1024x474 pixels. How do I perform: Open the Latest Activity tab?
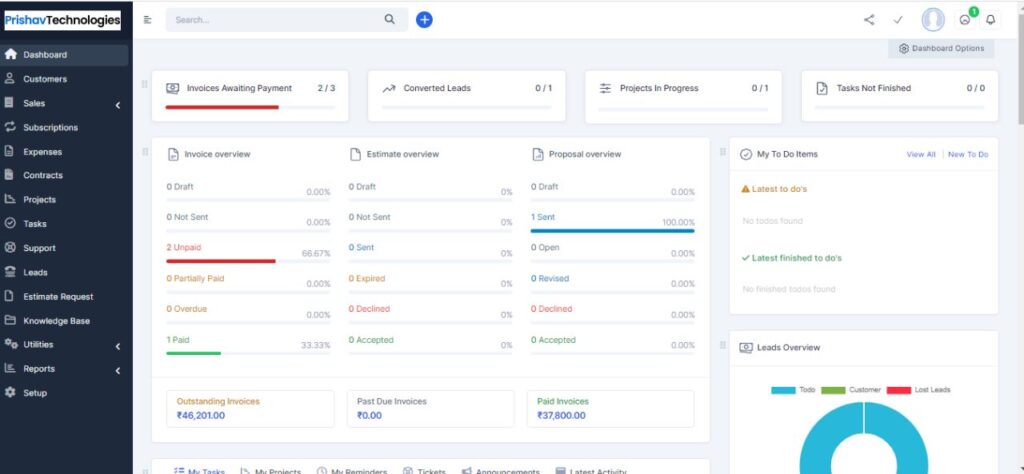pos(591,470)
